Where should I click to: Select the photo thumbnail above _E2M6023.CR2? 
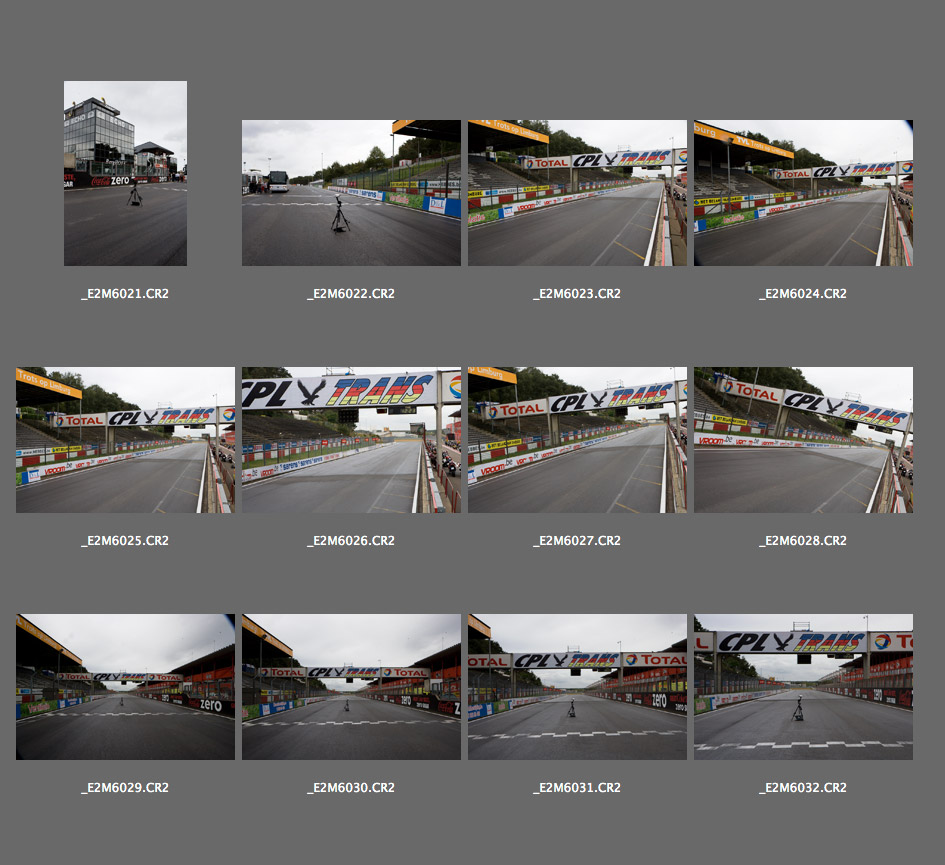coord(577,193)
